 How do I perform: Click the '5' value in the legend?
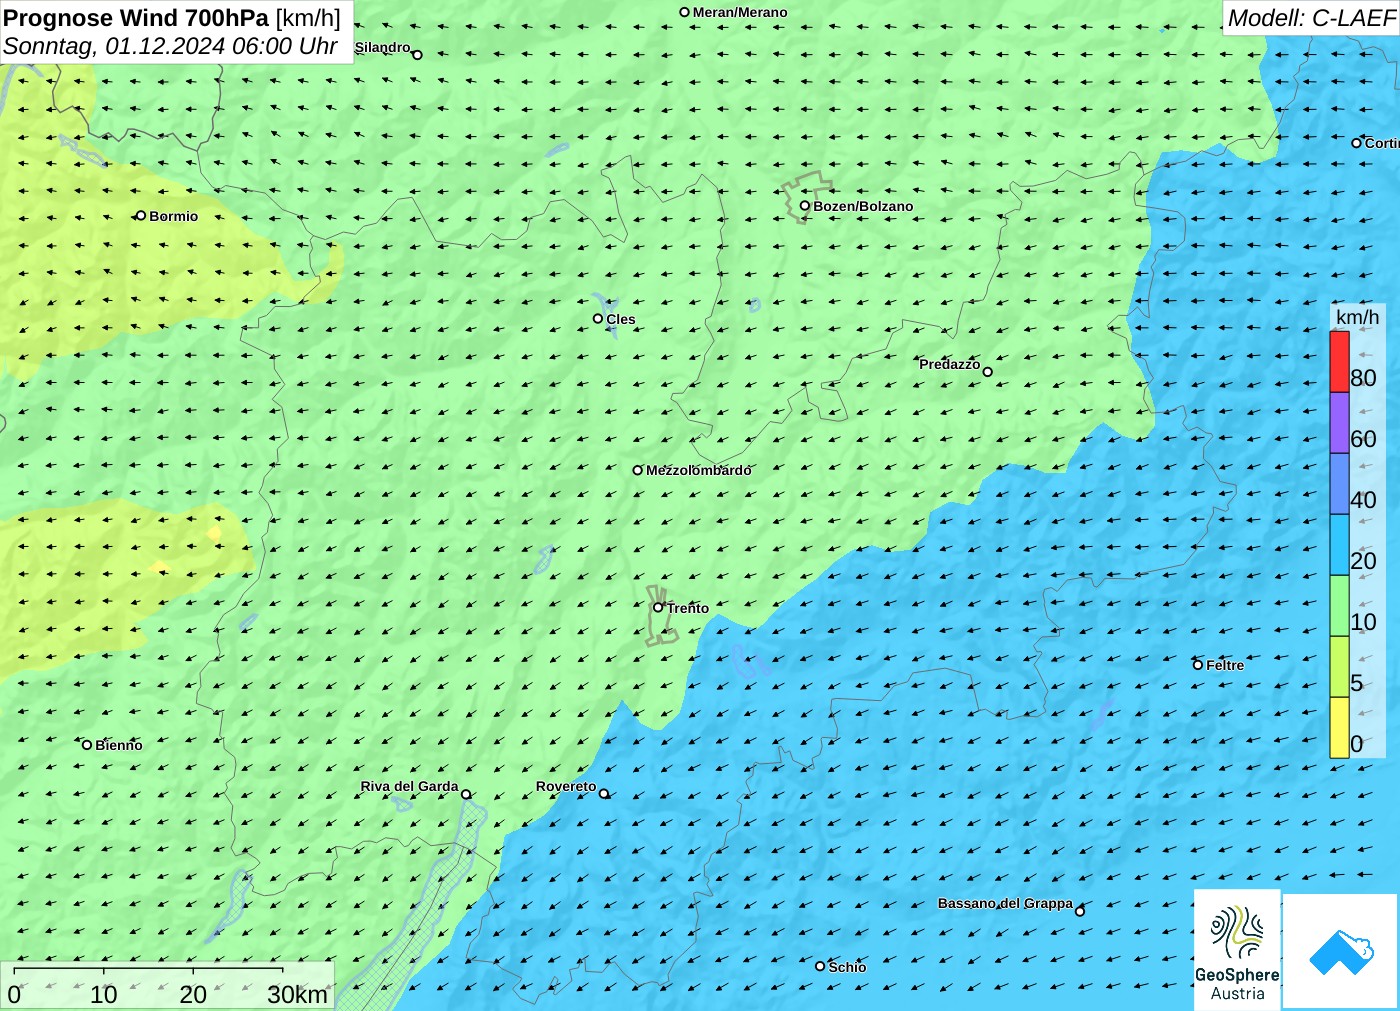pos(1357,683)
